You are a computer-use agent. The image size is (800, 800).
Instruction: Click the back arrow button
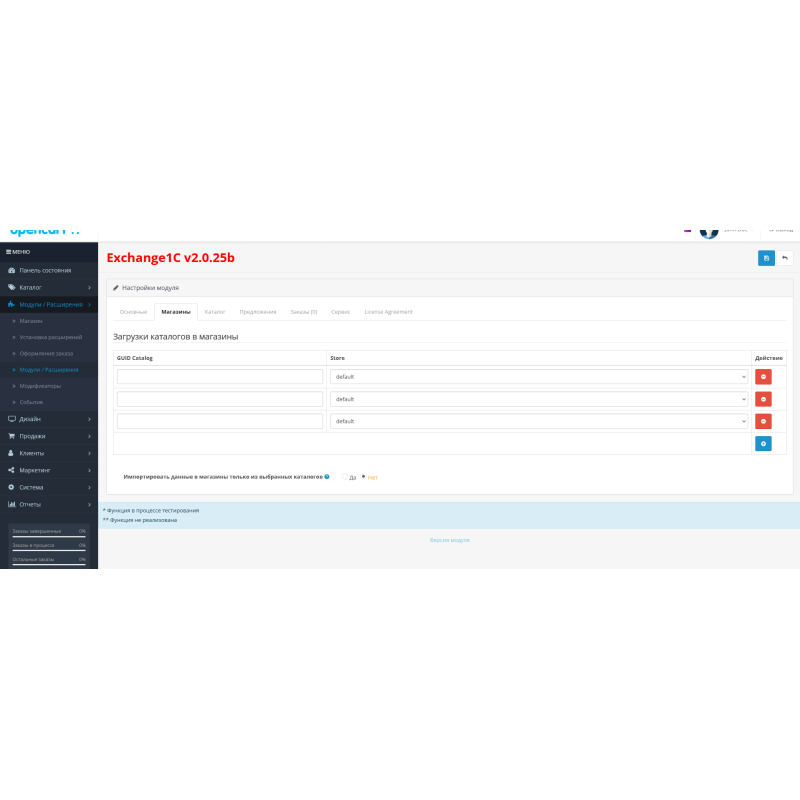point(785,258)
